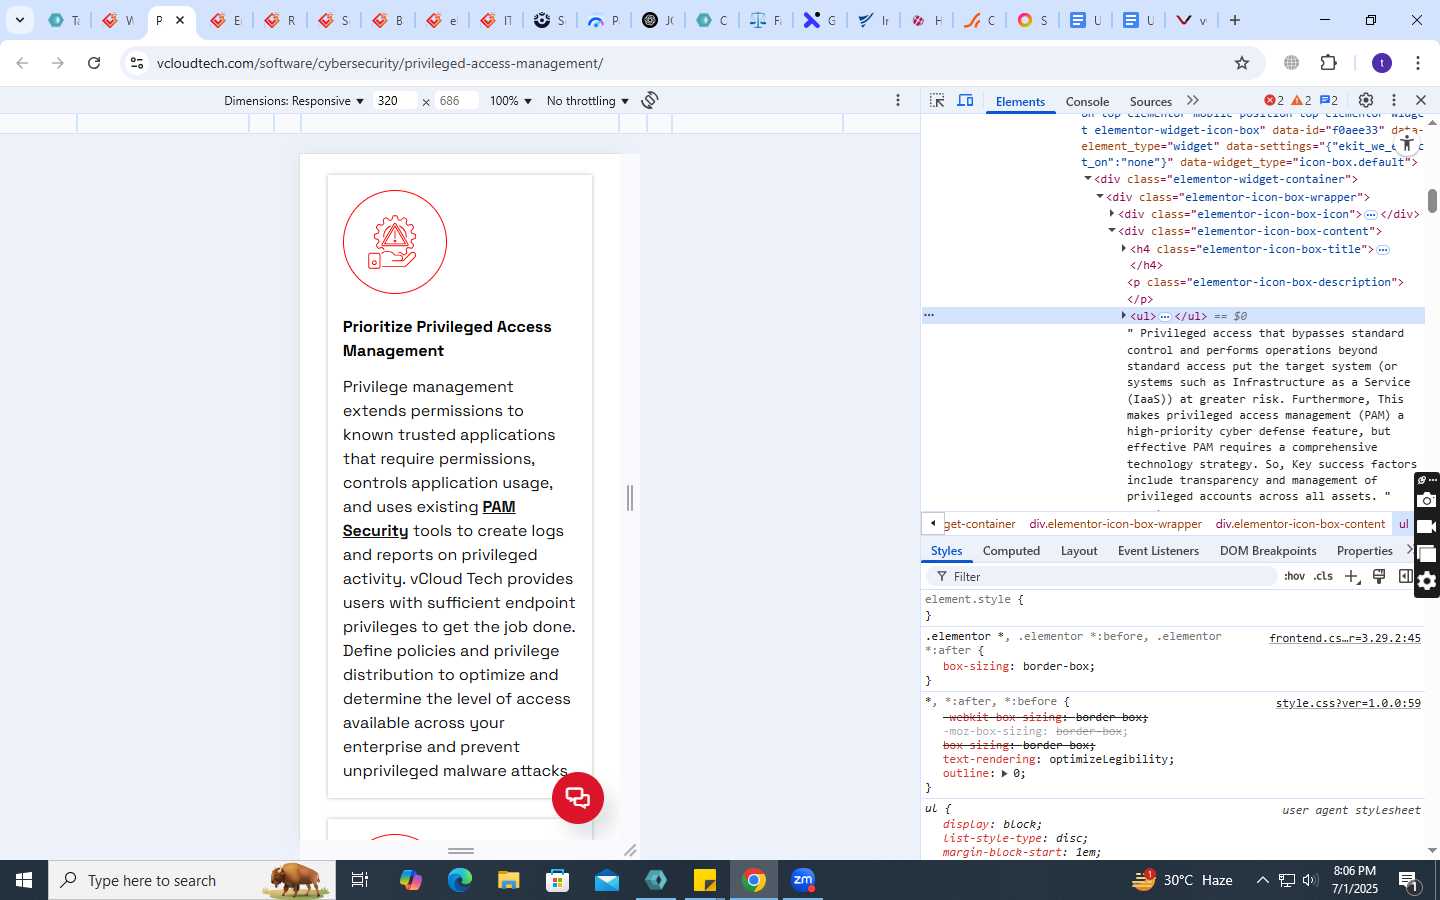This screenshot has height=900, width=1440.
Task: Open the tab search dropdown arrow
Action: point(19,20)
